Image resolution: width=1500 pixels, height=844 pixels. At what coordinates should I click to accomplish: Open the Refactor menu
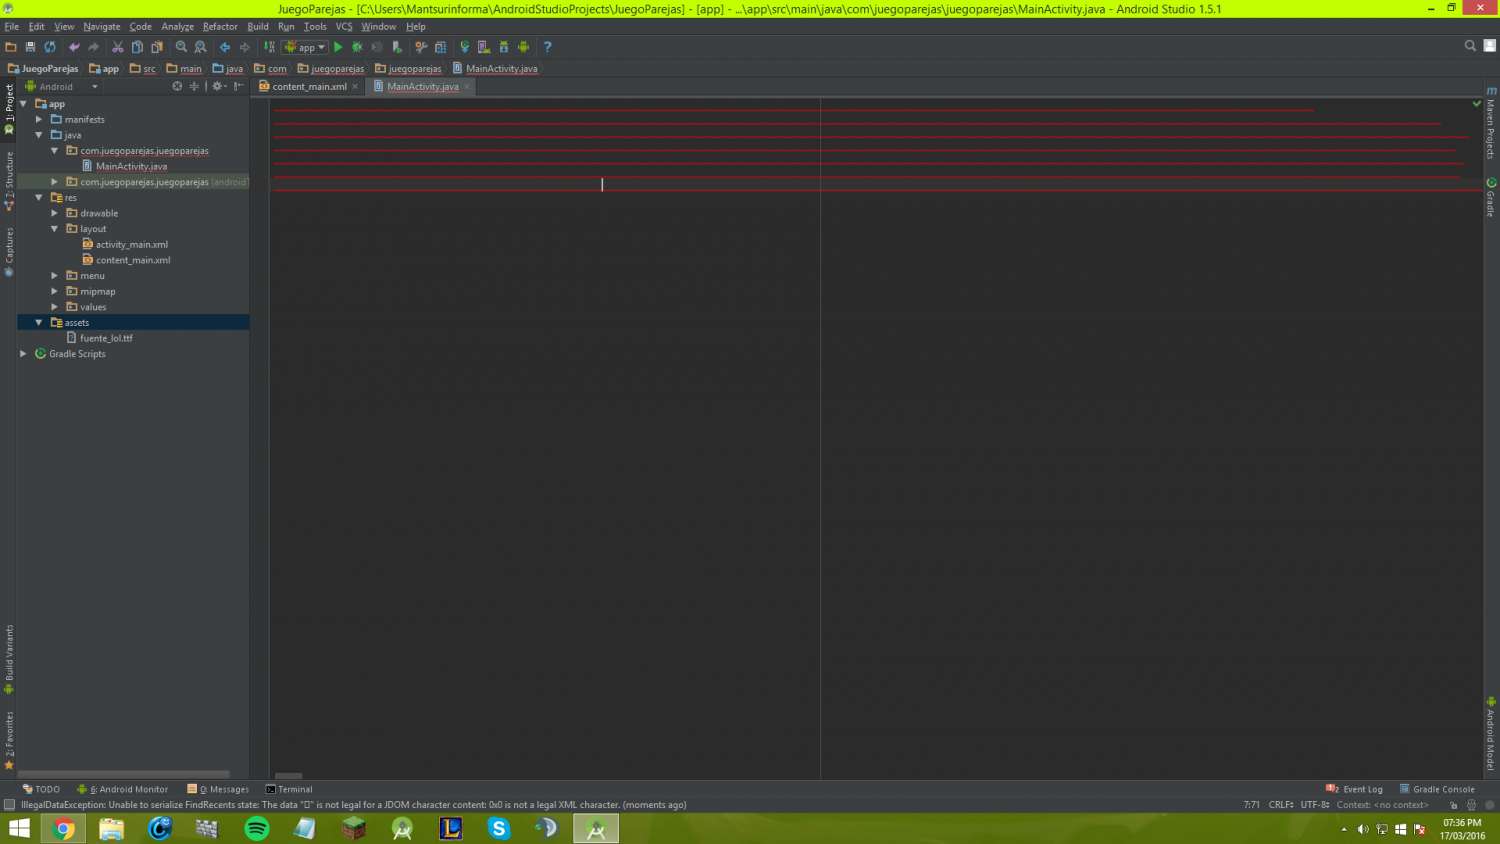220,27
